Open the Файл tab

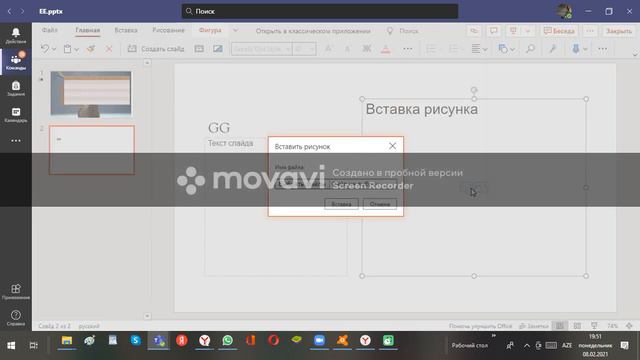click(49, 30)
